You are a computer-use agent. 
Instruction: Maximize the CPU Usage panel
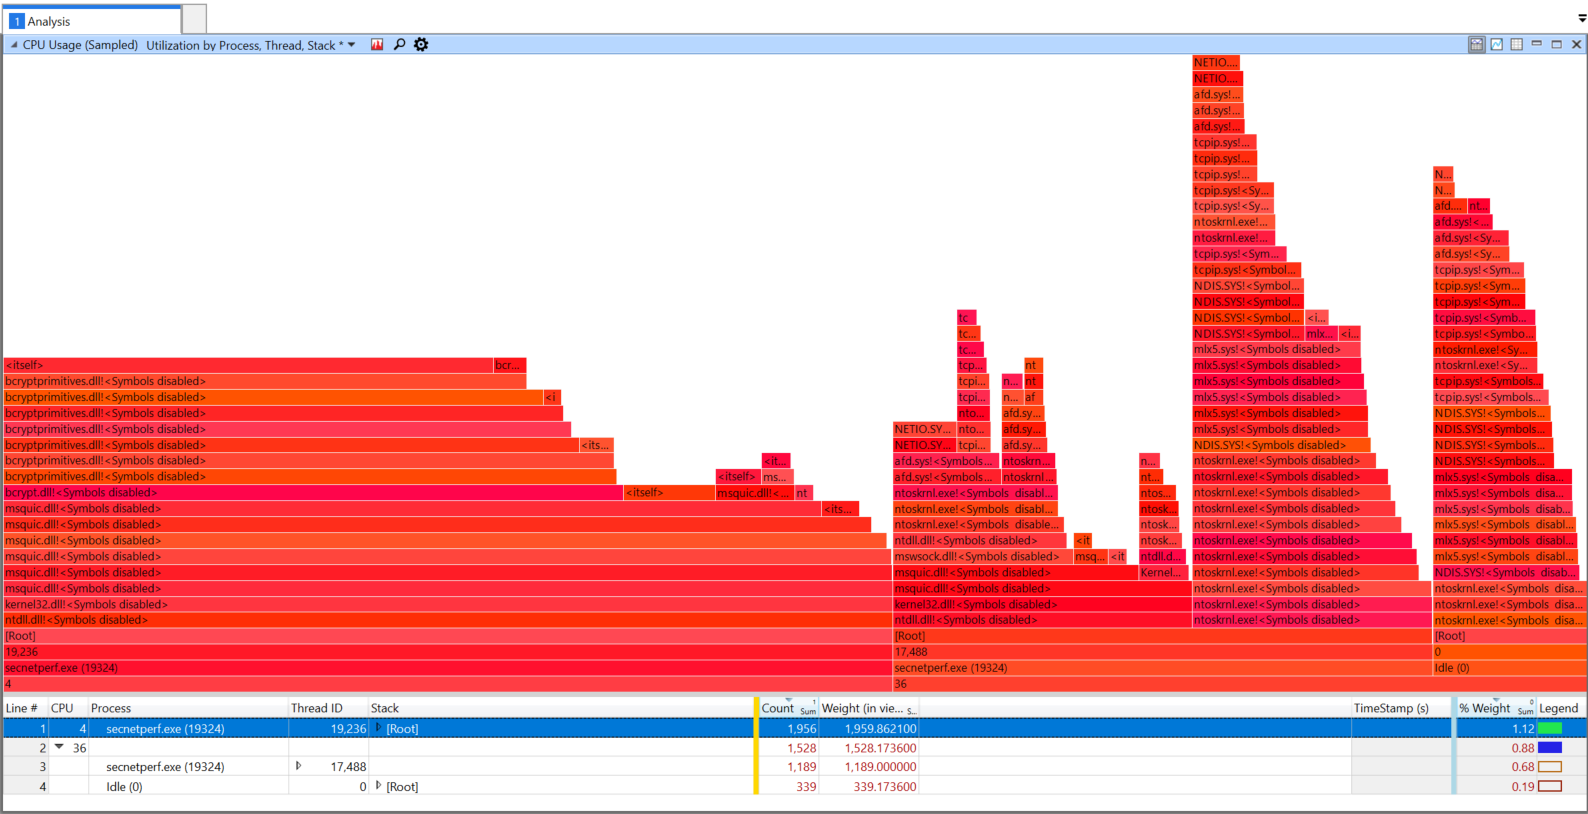click(1557, 45)
